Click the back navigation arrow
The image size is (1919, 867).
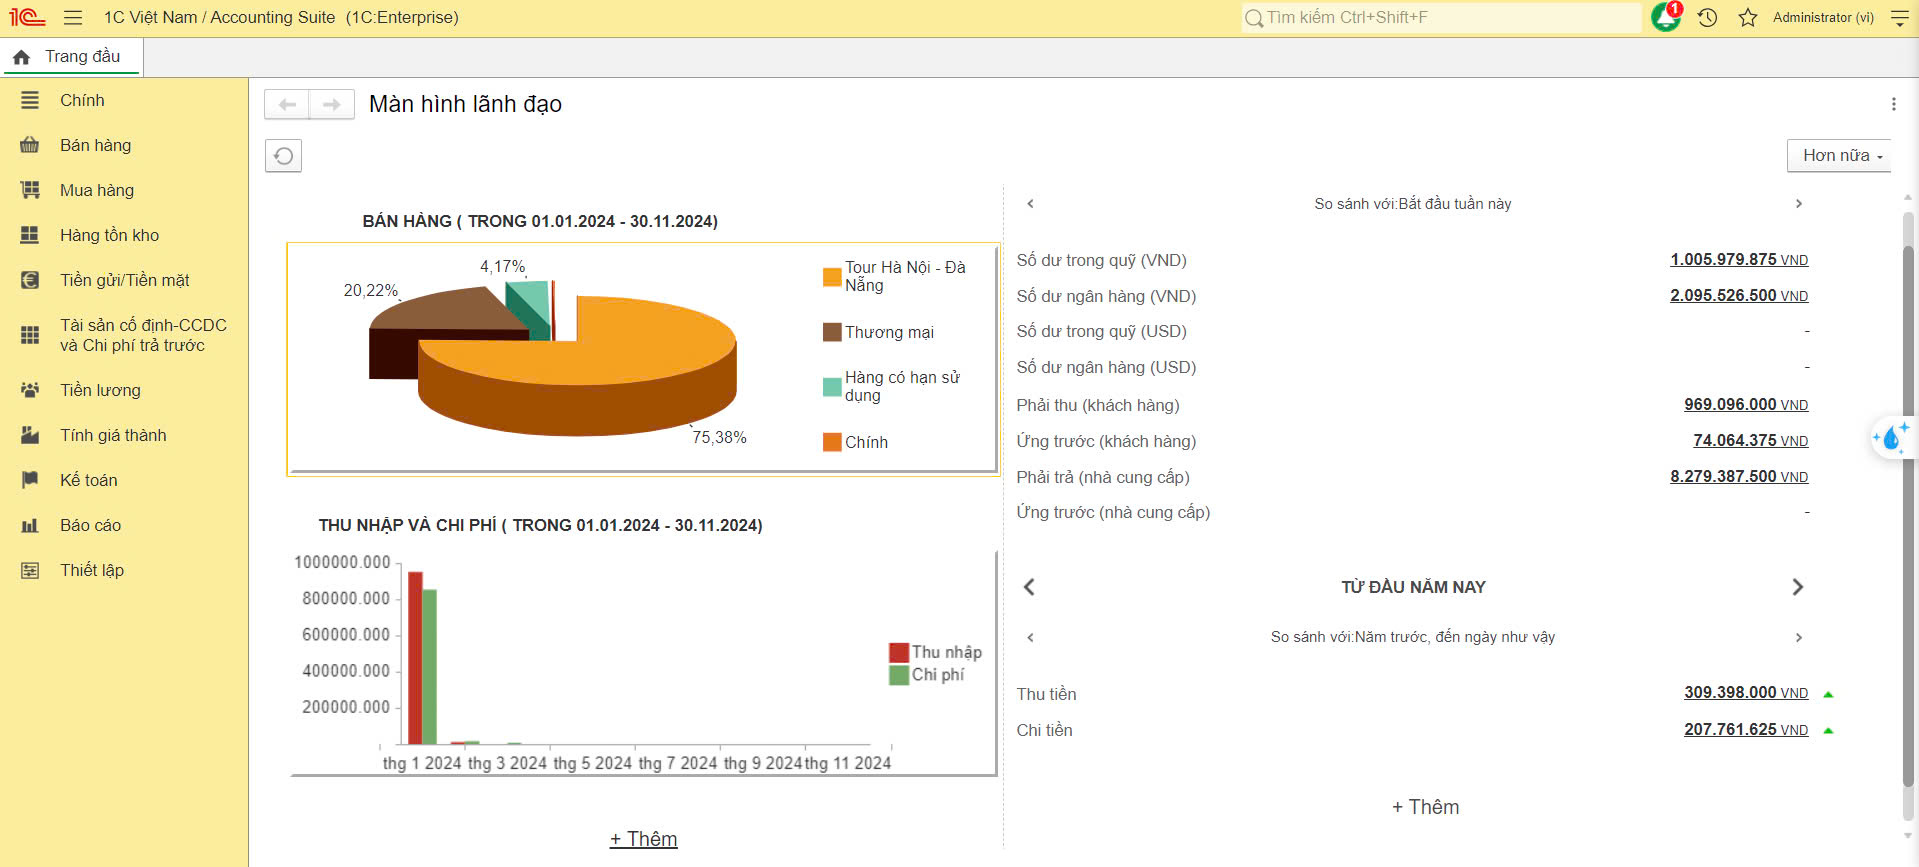[287, 104]
